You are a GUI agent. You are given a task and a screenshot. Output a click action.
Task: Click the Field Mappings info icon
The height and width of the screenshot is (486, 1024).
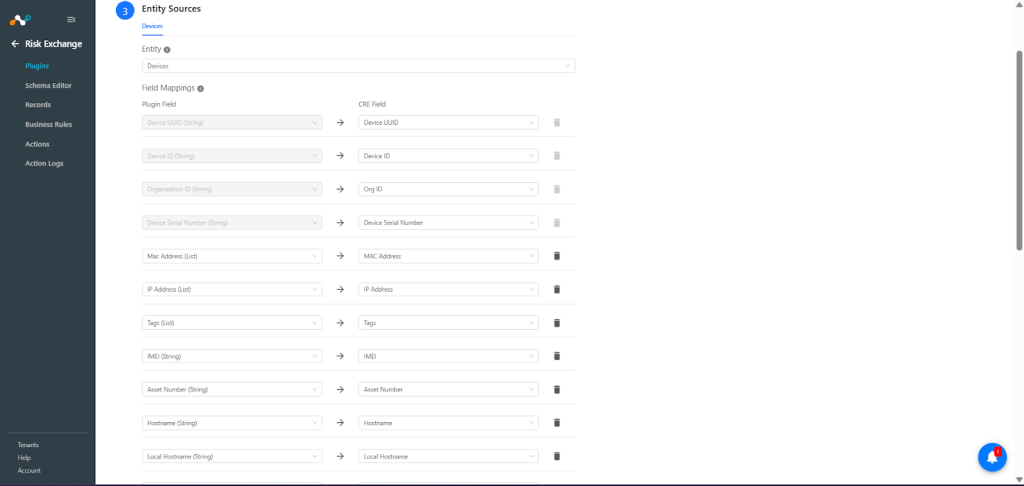coord(200,88)
